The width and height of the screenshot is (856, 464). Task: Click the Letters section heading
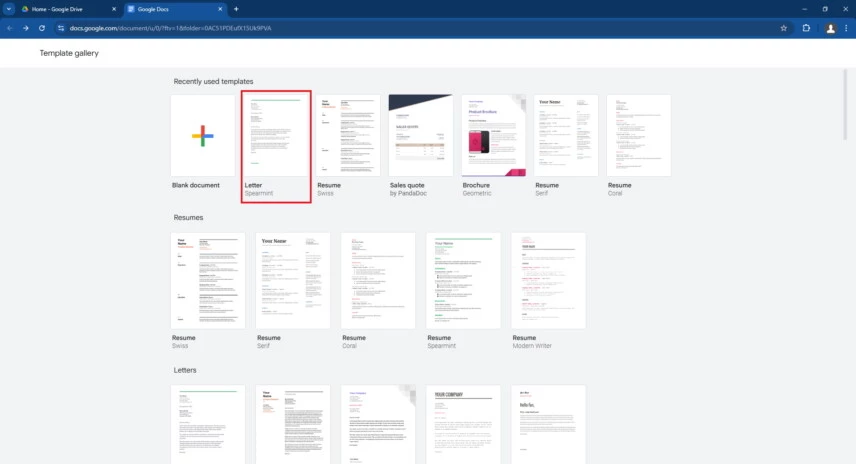(185, 370)
